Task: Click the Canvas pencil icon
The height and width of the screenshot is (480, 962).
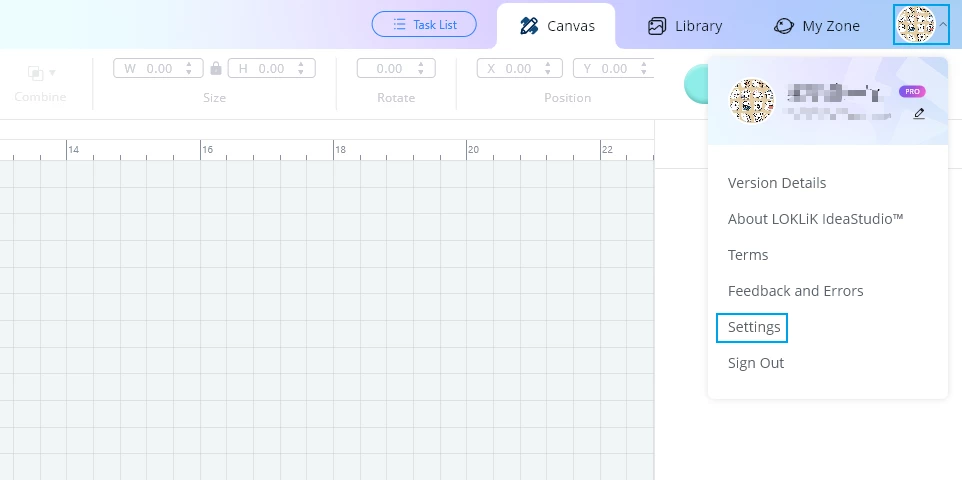Action: click(x=529, y=26)
